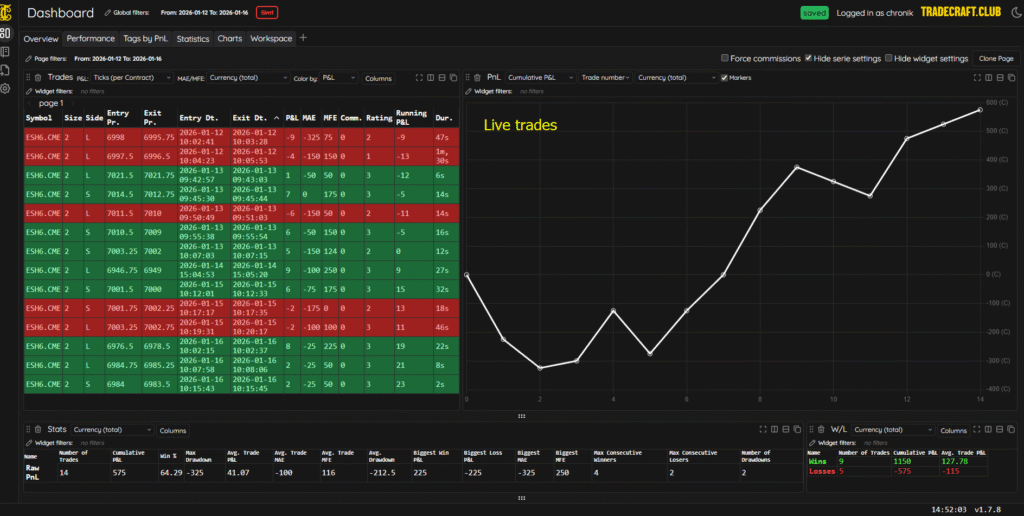Screen dimensions: 1024x516
Task: Click the Clone Page button
Action: (995, 59)
